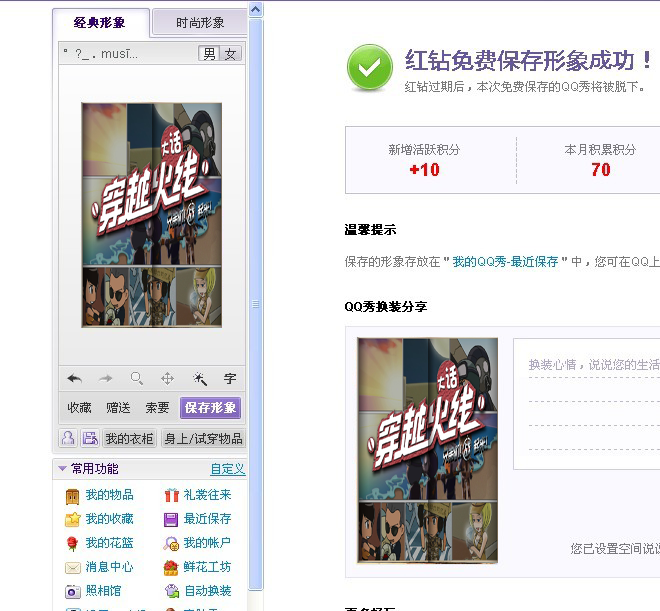Screen dimensions: 660x611
Task: Click the 鲜花工坊 link text
Action: (207, 567)
